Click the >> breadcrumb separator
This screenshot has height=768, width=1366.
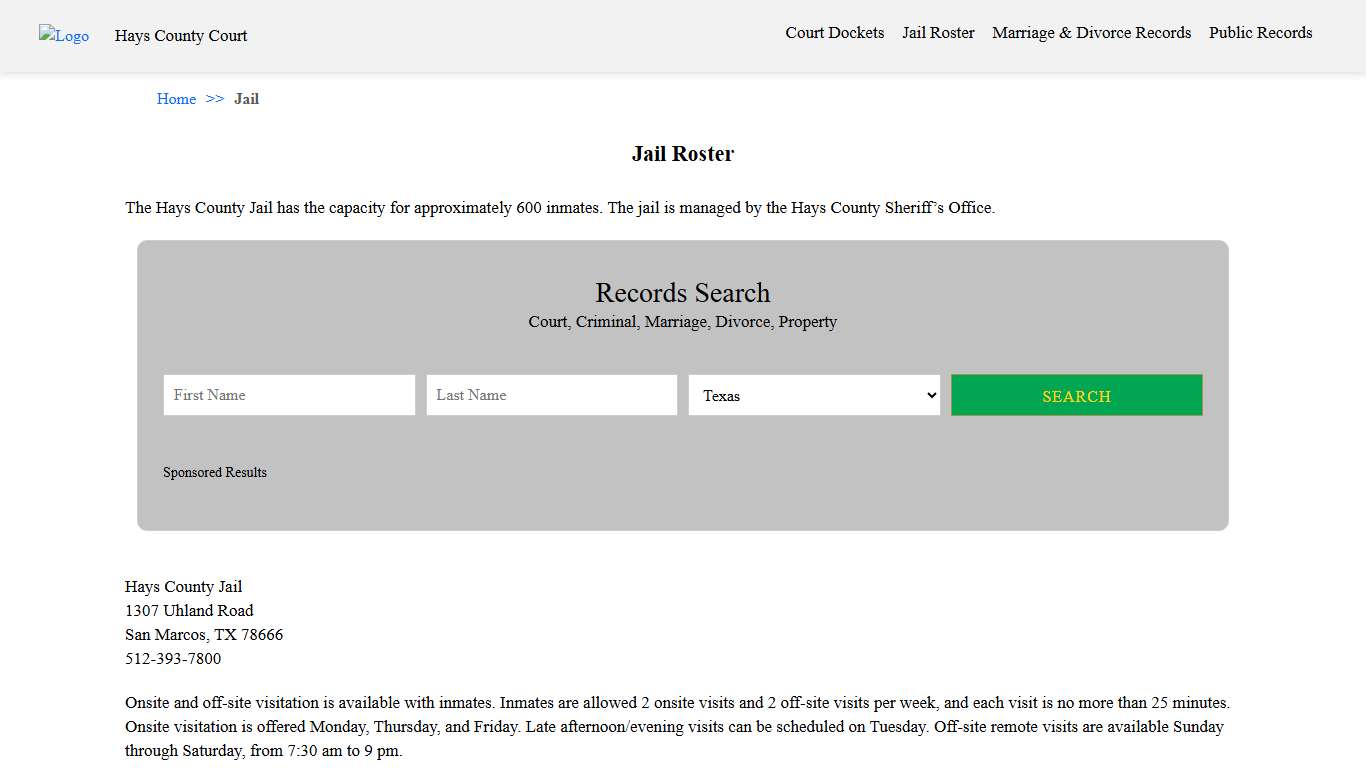[215, 99]
